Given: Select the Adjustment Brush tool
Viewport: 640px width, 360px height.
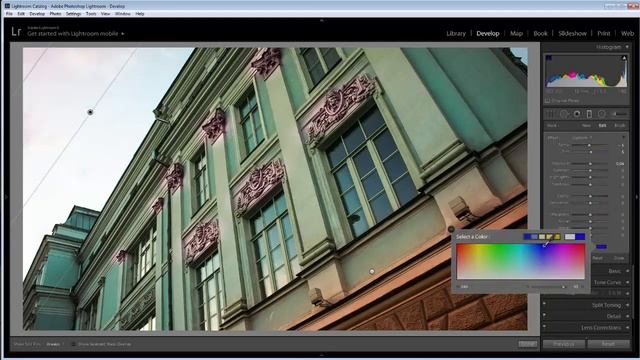Looking at the screenshot, I should point(618,114).
